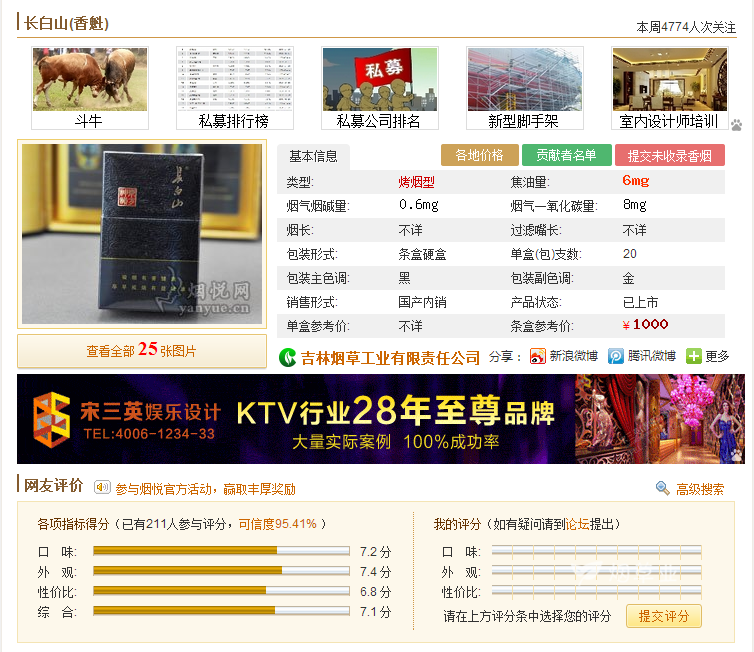Set my 性价比 rating on the bar
Viewport: 754px width, 652px height.
click(x=596, y=592)
